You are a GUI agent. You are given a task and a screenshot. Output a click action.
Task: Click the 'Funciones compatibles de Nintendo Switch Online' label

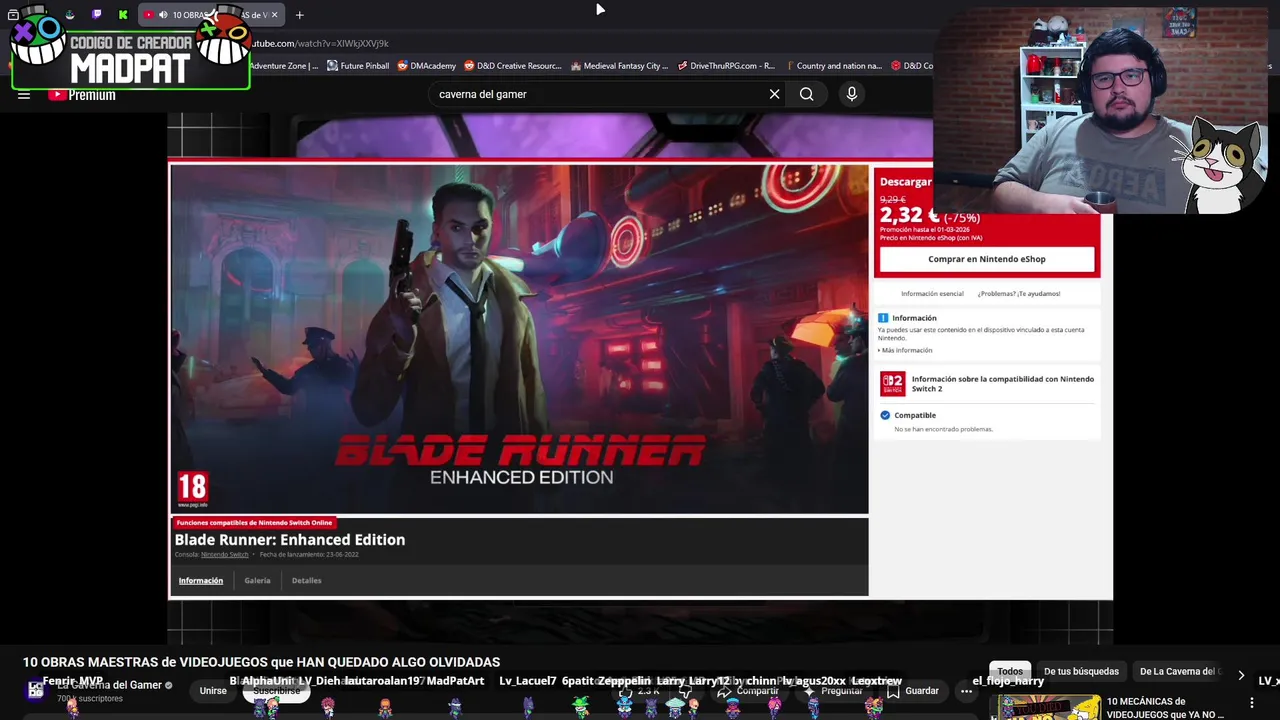point(254,523)
